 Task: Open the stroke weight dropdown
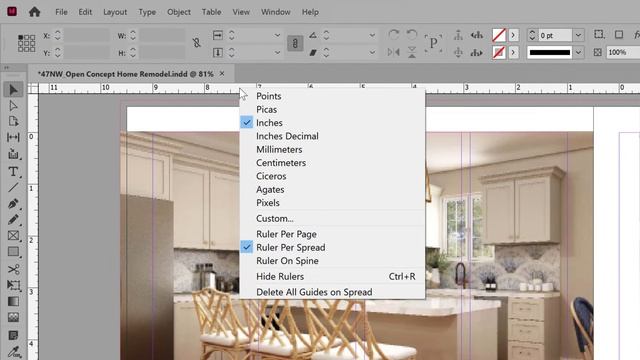pyautogui.click(x=578, y=36)
